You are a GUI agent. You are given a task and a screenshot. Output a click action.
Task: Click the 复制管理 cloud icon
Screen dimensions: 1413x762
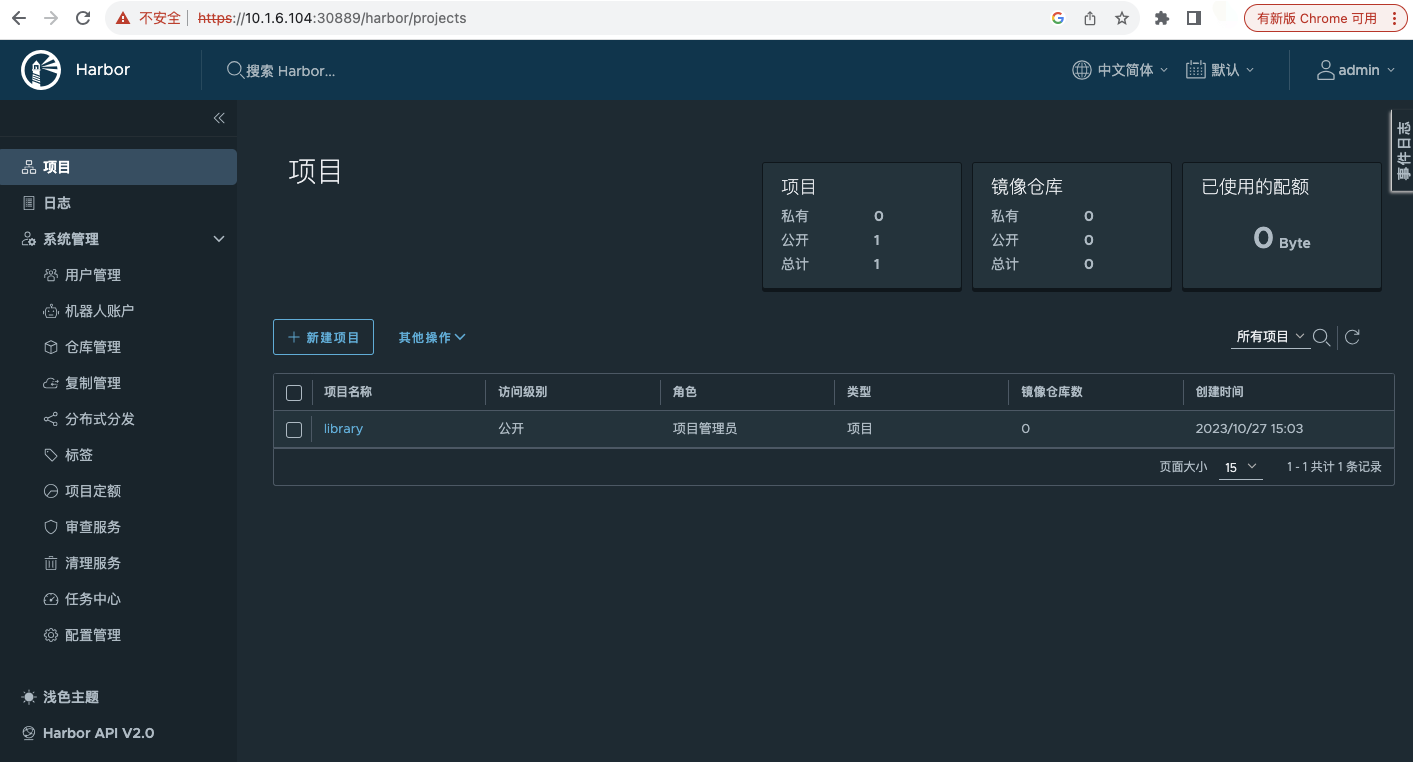click(51, 383)
